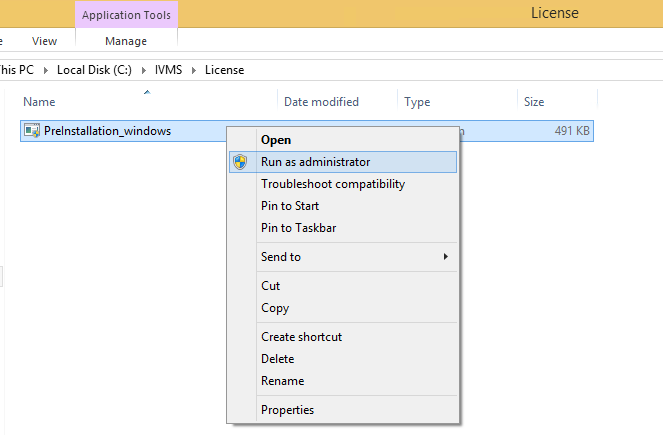Choose Rename from the context menu

[343, 381]
